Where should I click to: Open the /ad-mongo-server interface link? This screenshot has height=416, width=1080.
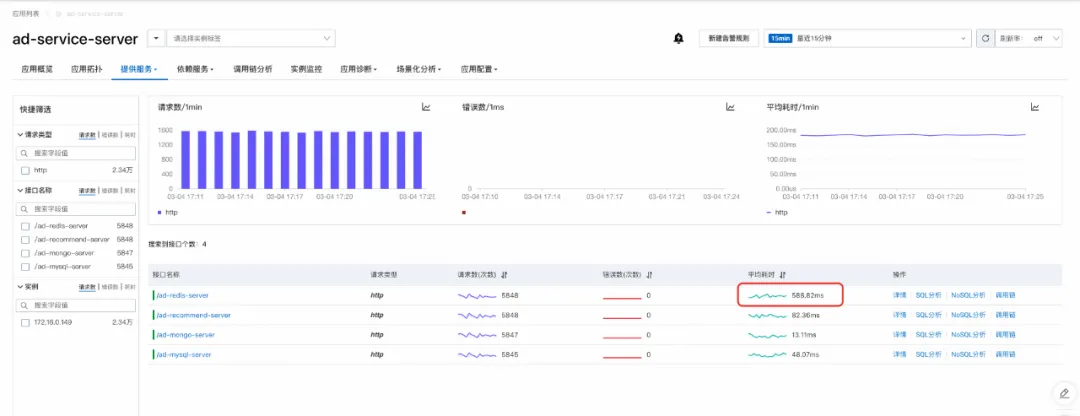tap(185, 335)
